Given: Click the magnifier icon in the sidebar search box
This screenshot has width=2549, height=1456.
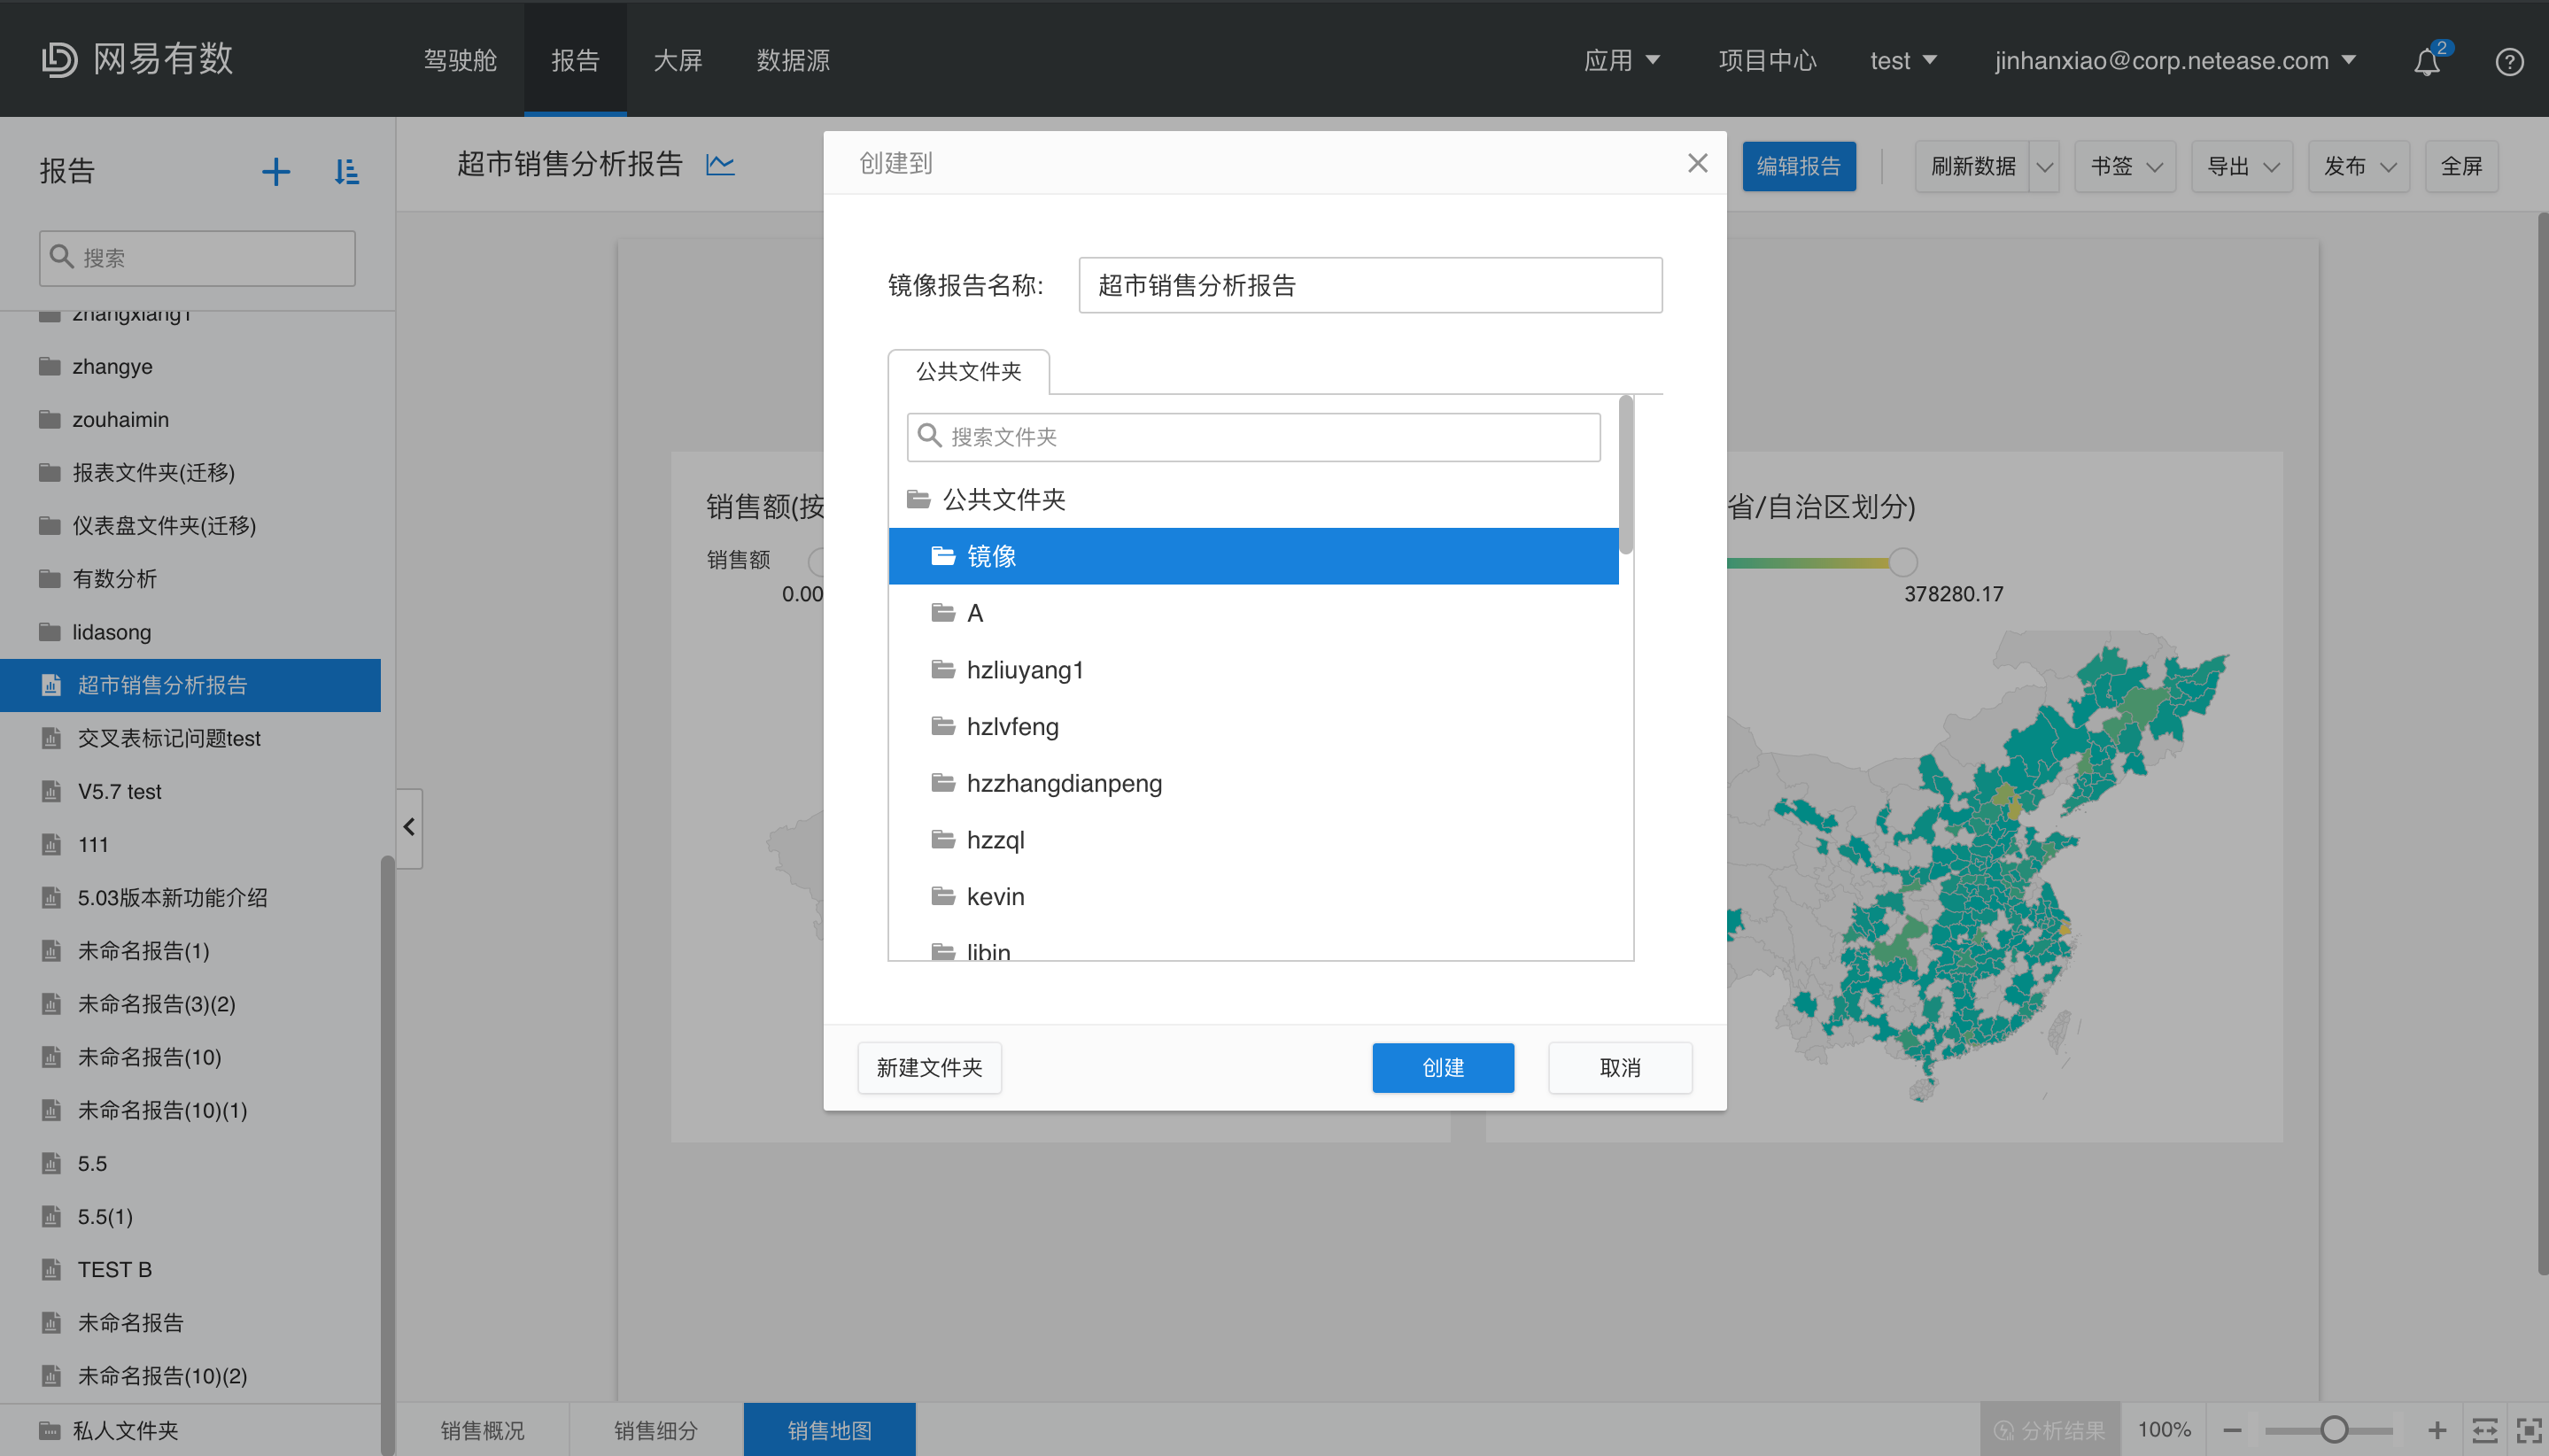Looking at the screenshot, I should (x=62, y=257).
